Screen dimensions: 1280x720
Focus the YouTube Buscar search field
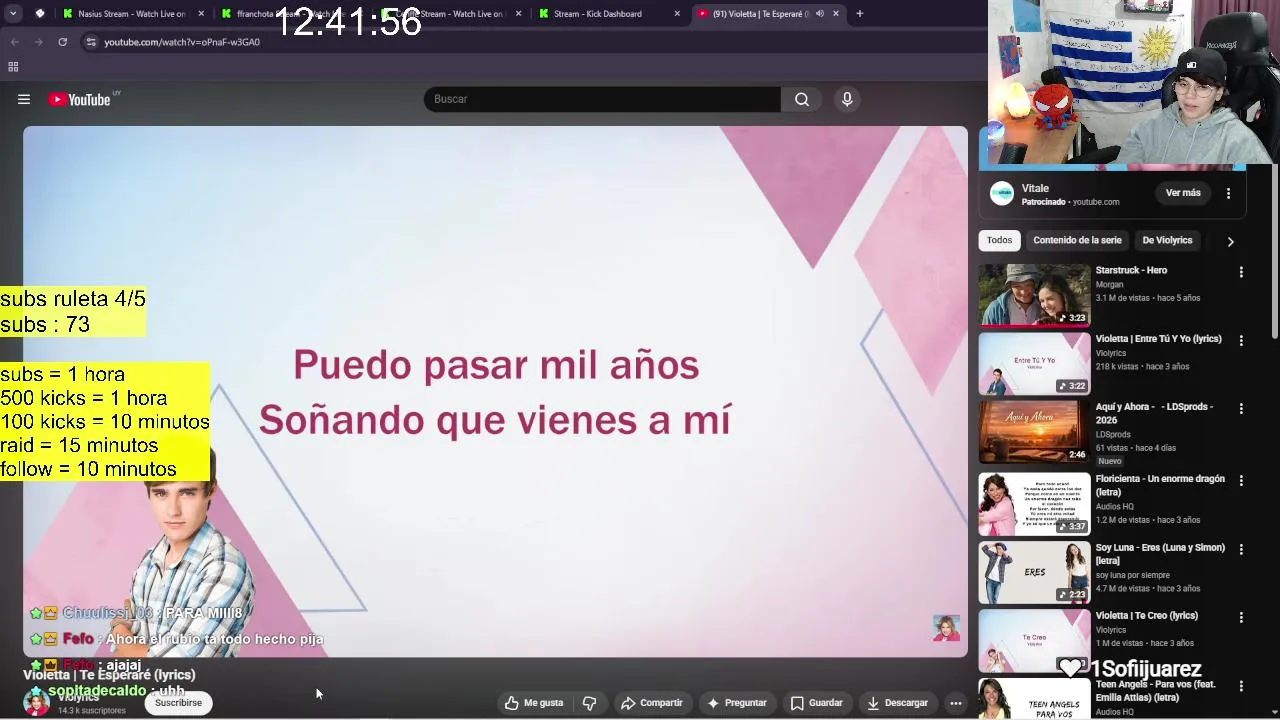[603, 99]
